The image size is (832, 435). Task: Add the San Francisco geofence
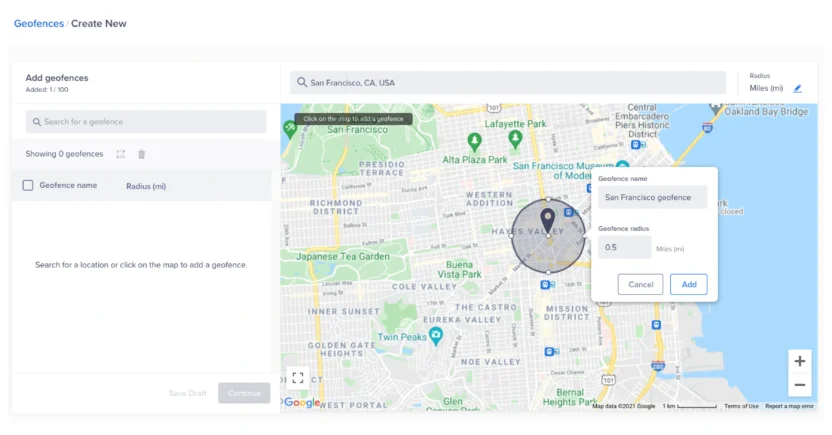point(689,284)
